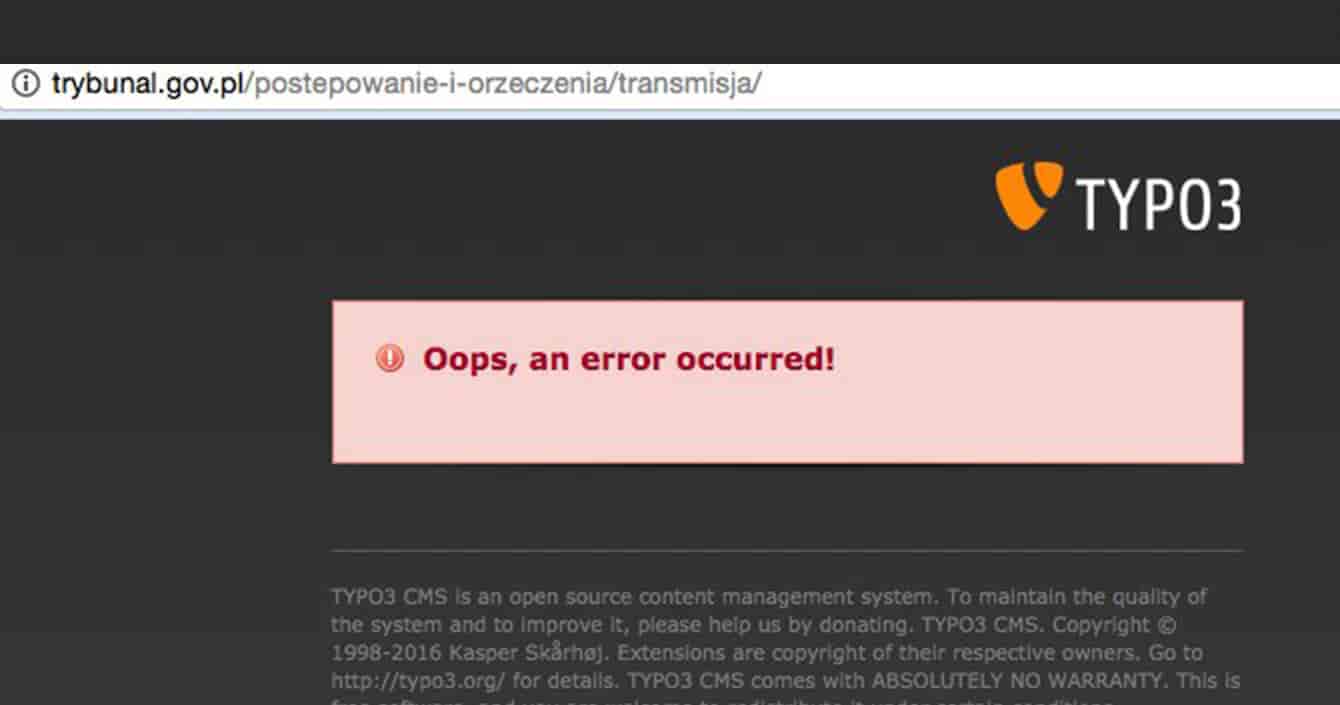Click the trybunal.gov.pl domain in the URL
Viewport: 1340px width, 705px height.
tap(149, 84)
